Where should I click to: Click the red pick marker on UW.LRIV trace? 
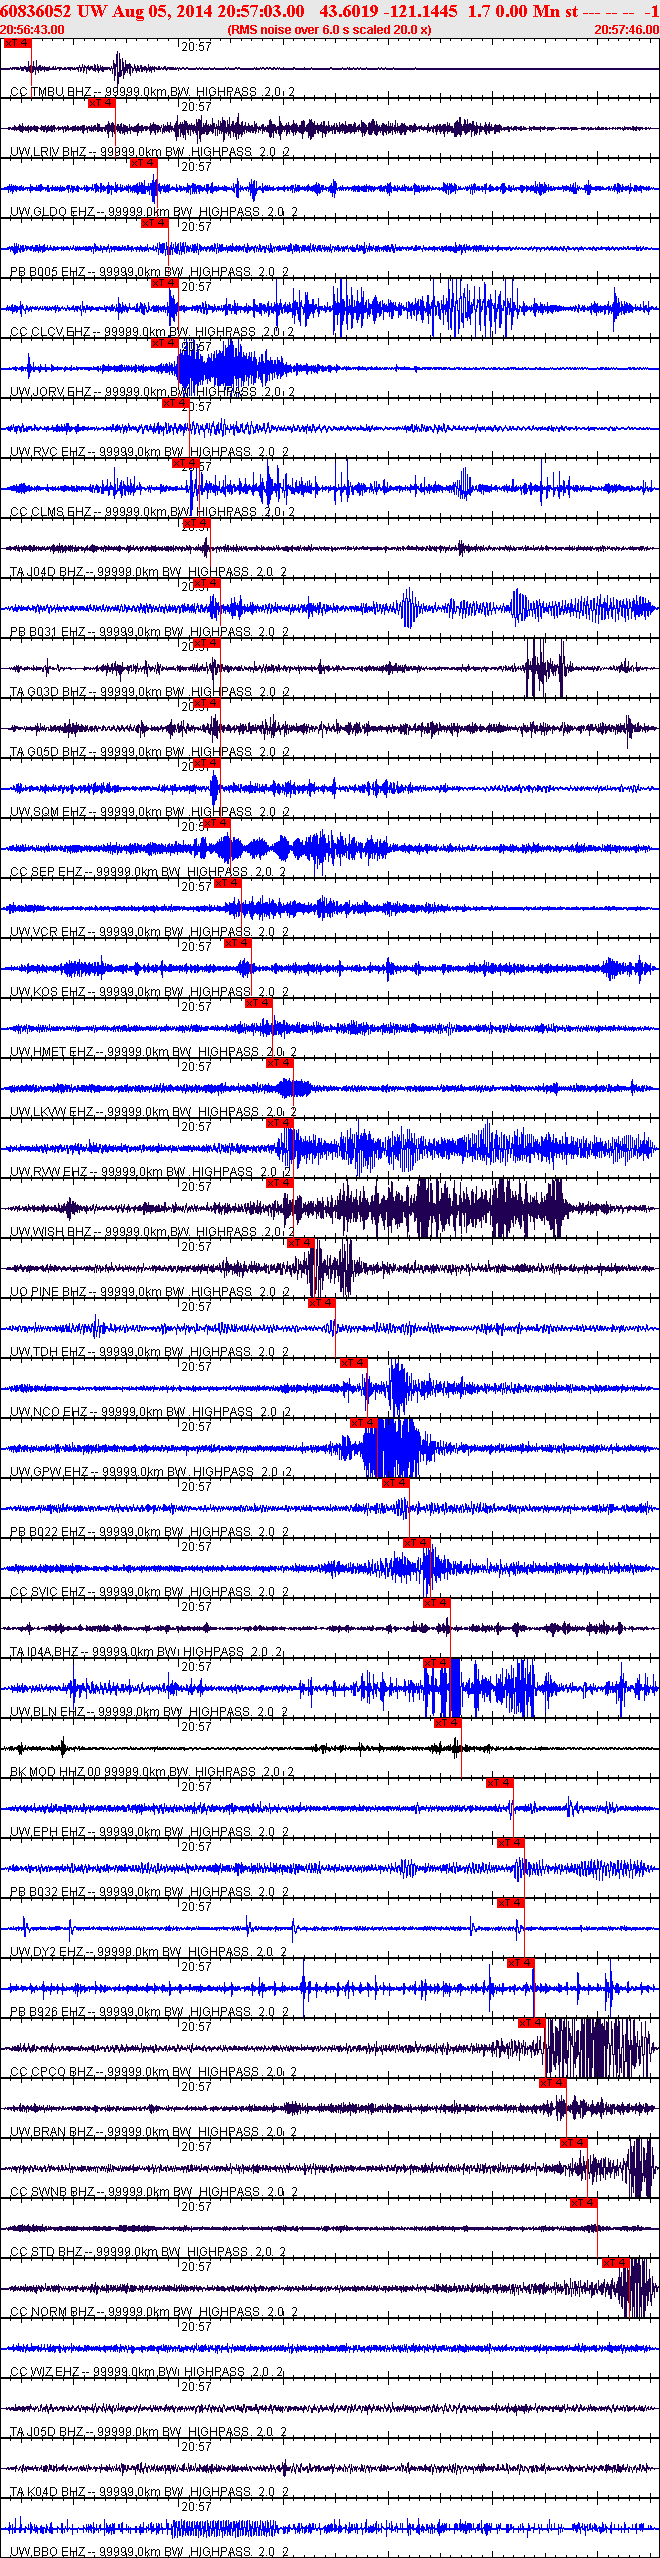pos(101,103)
